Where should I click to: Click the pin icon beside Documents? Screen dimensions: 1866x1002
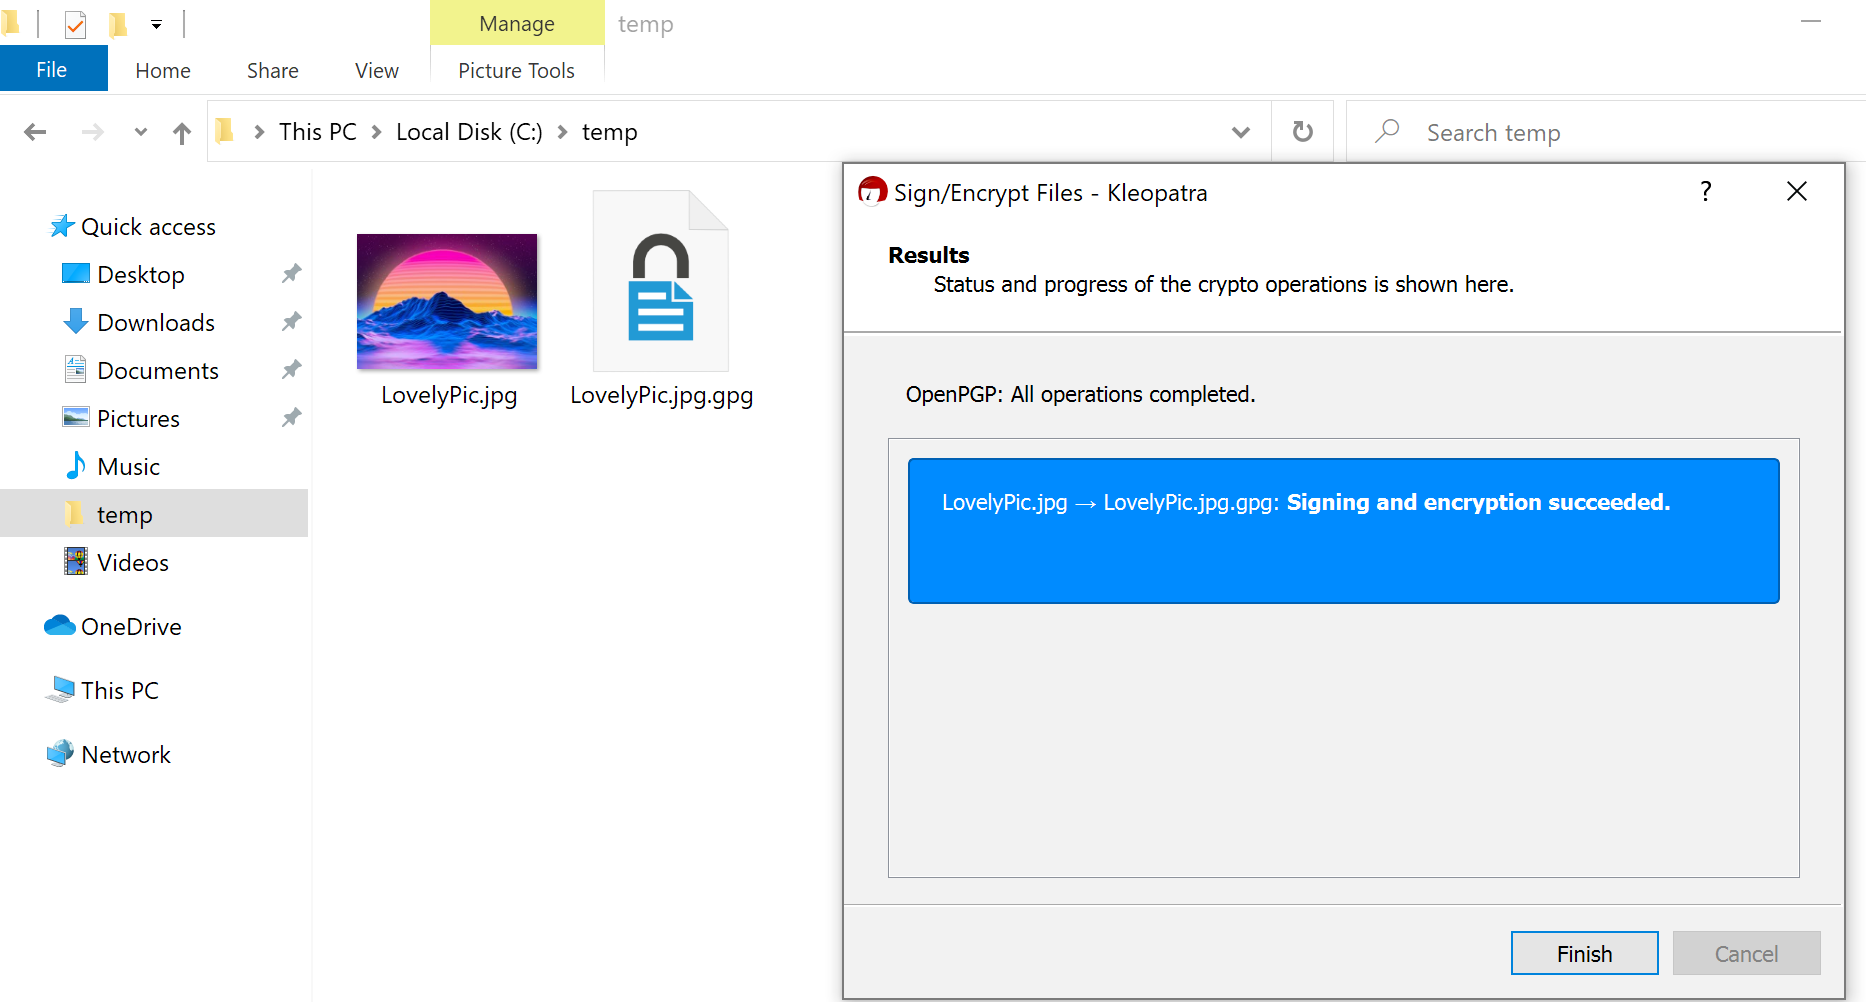(291, 369)
